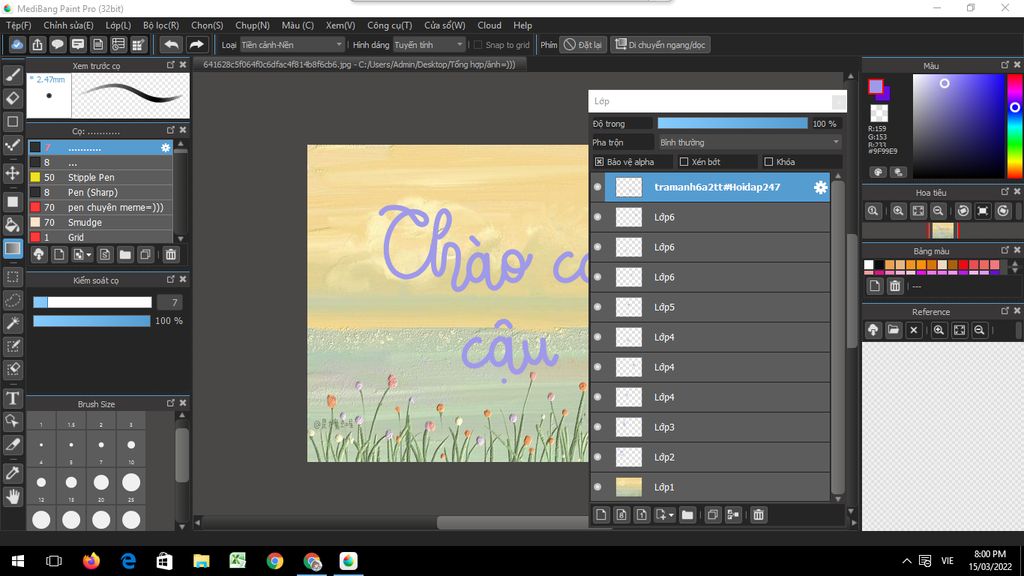Add a layer folder in layer panel
1024x576 pixels.
point(687,515)
